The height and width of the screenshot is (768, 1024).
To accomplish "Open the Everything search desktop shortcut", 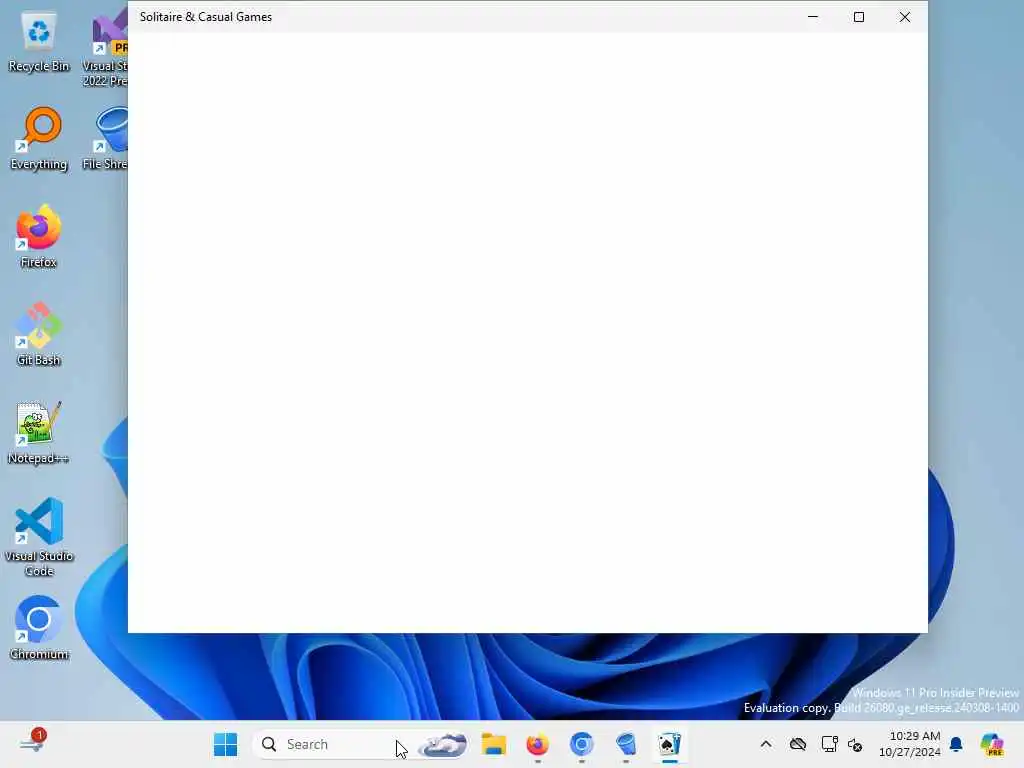I will (39, 139).
